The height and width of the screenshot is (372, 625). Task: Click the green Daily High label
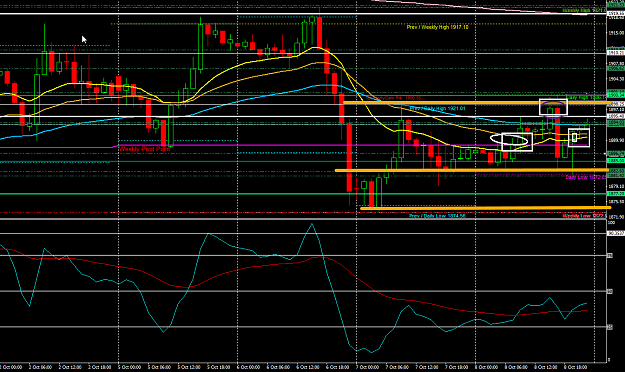(x=586, y=97)
